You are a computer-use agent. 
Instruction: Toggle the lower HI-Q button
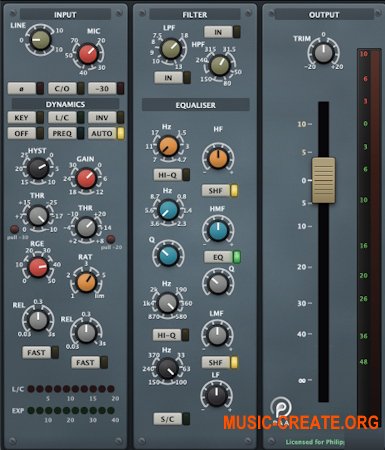[x=171, y=335]
